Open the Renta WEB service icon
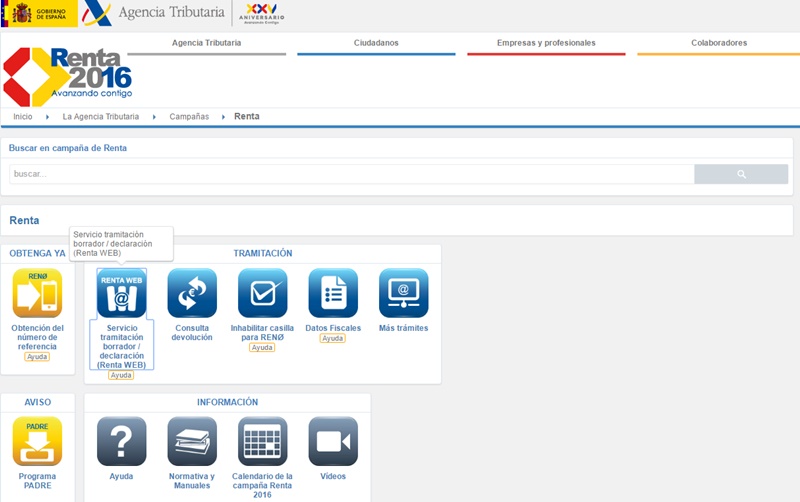 point(121,293)
